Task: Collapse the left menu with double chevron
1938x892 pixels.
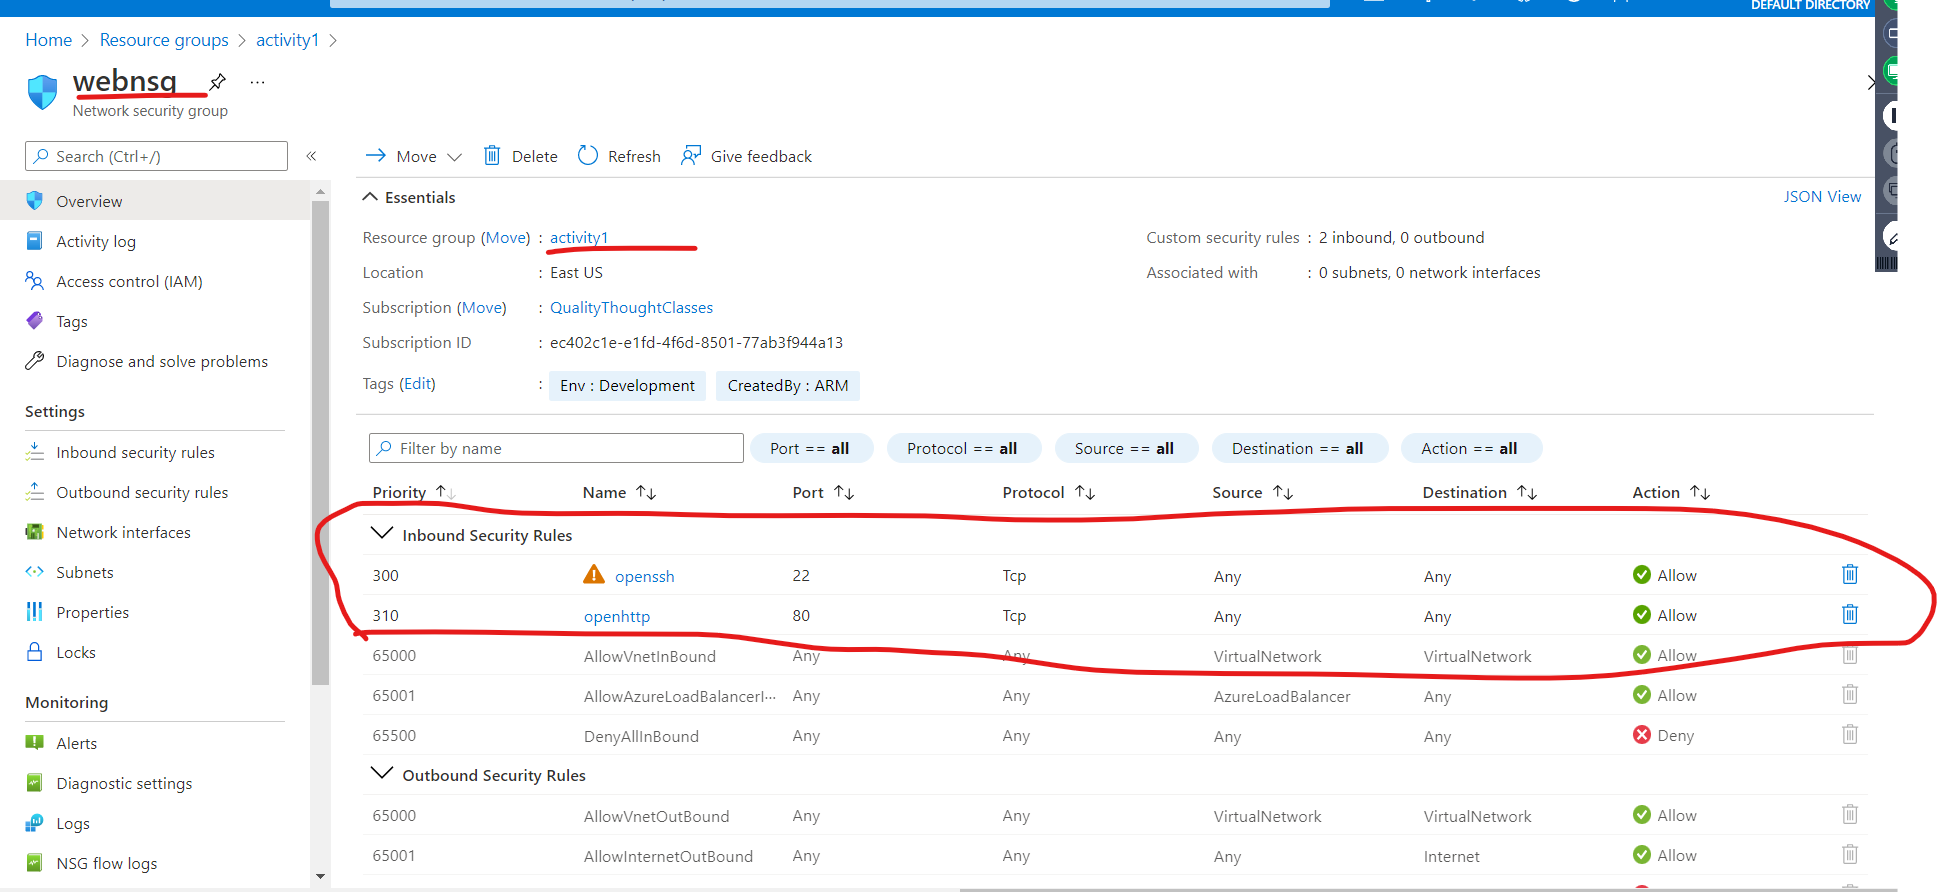Action: pyautogui.click(x=311, y=156)
